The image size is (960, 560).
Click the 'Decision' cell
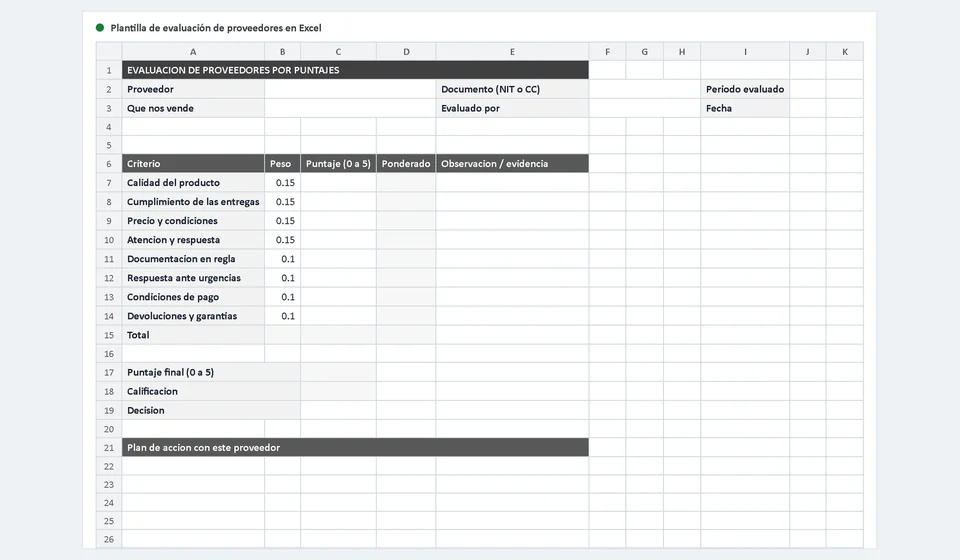pos(211,410)
